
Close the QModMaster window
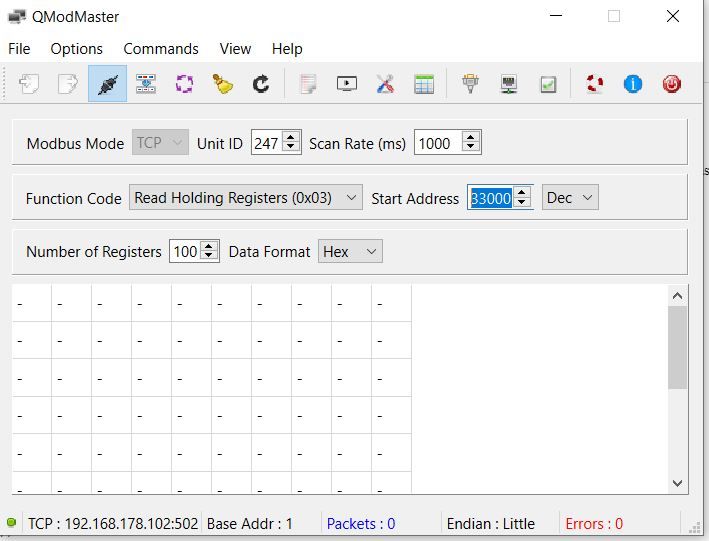673,16
